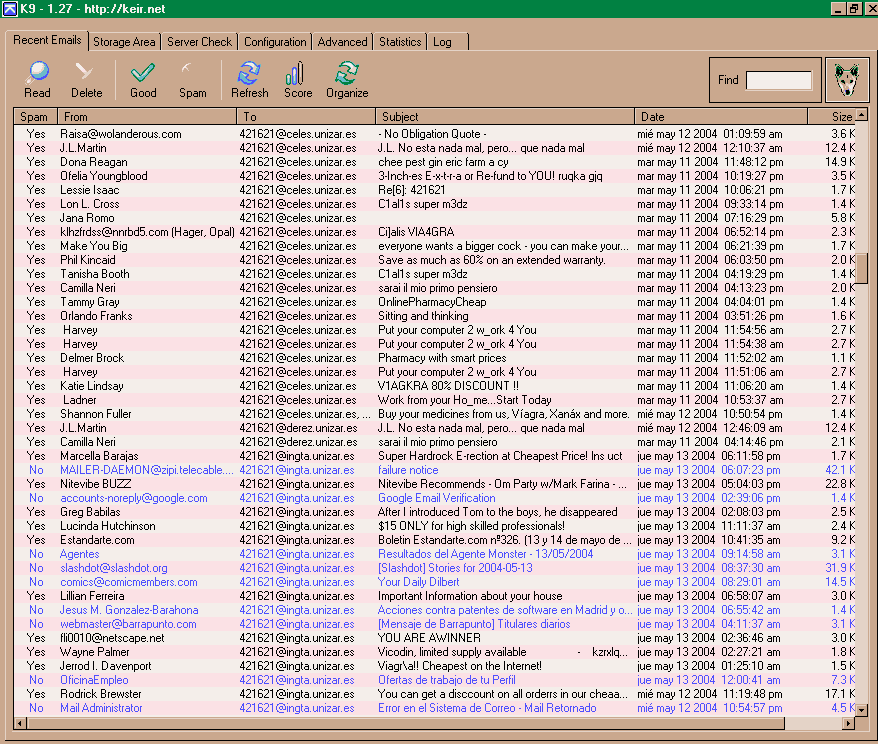This screenshot has height=744, width=878.
Task: Click the scrollbar up arrow
Action: pyautogui.click(x=863, y=116)
